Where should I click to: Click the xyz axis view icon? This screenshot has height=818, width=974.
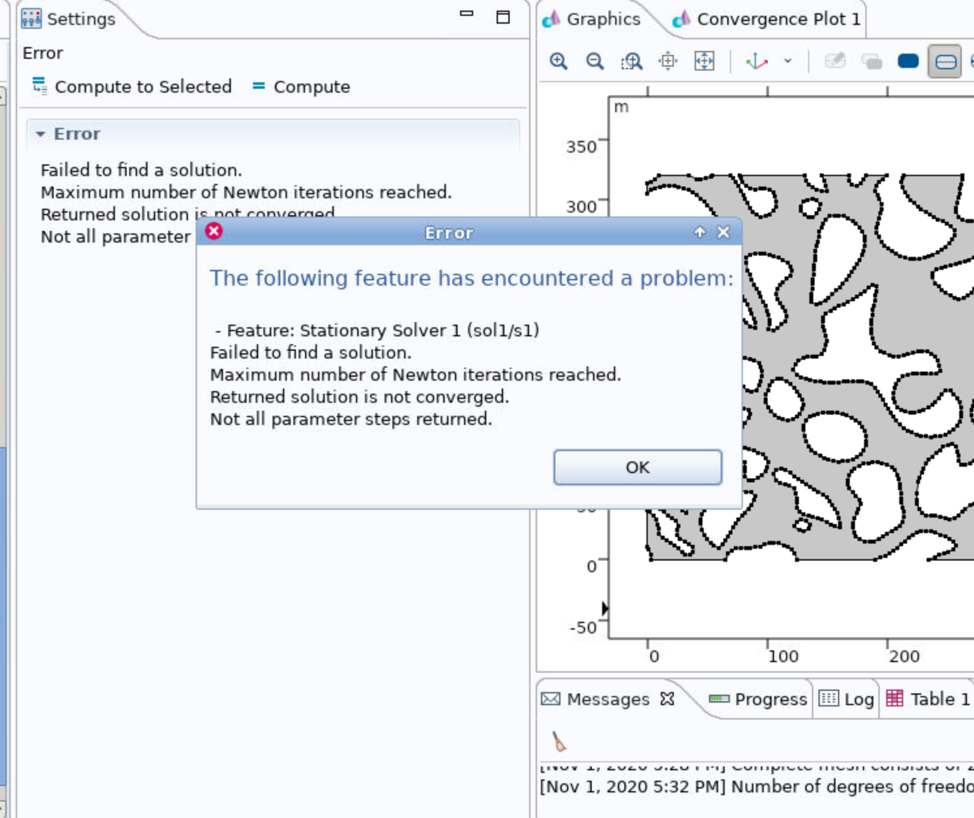pos(757,62)
